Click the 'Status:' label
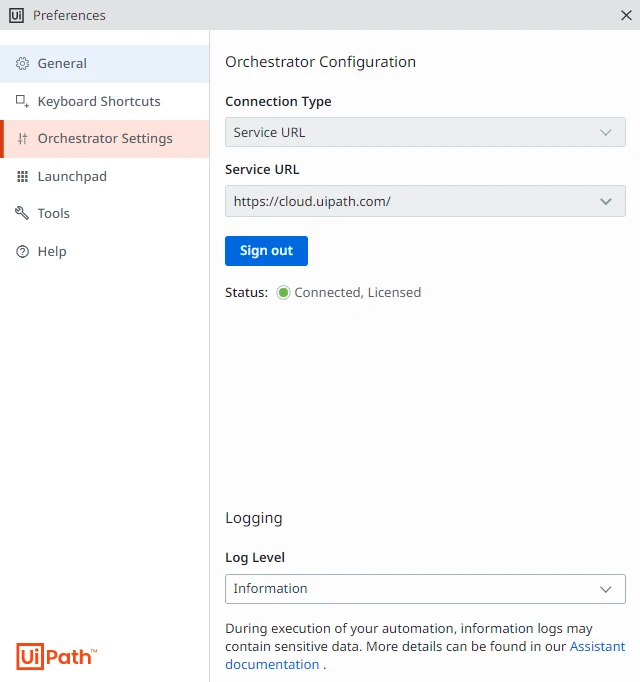 click(246, 292)
